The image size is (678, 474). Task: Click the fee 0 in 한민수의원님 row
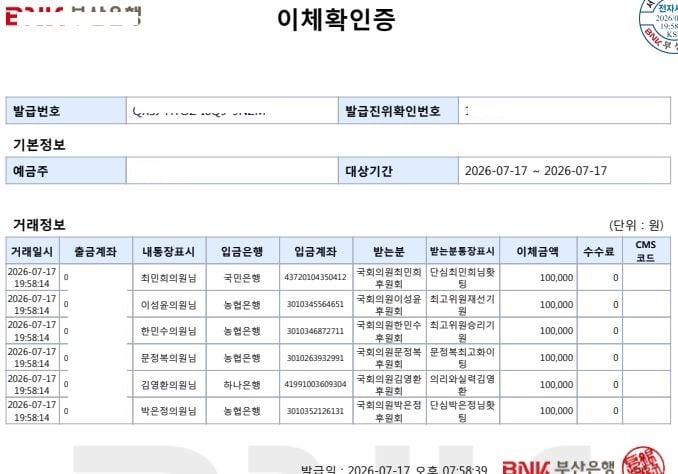tap(615, 331)
